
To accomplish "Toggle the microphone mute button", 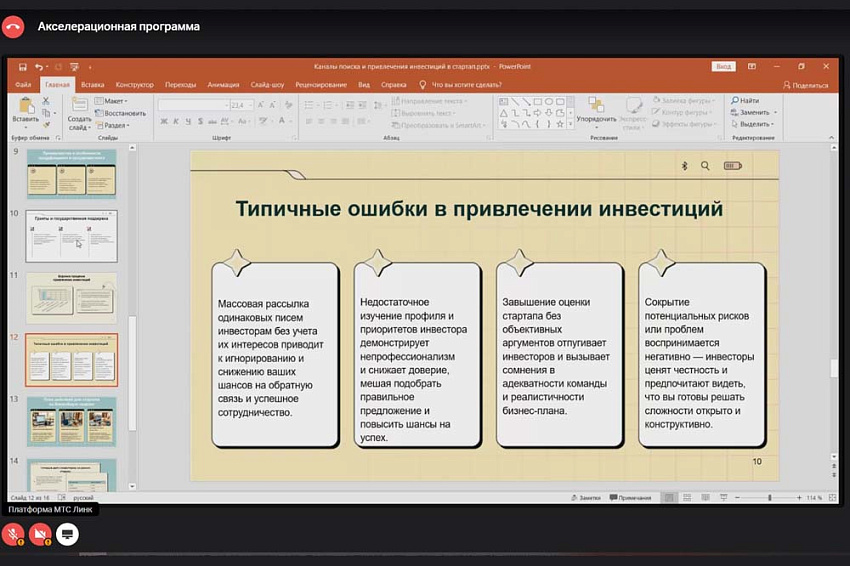I will pos(13,534).
